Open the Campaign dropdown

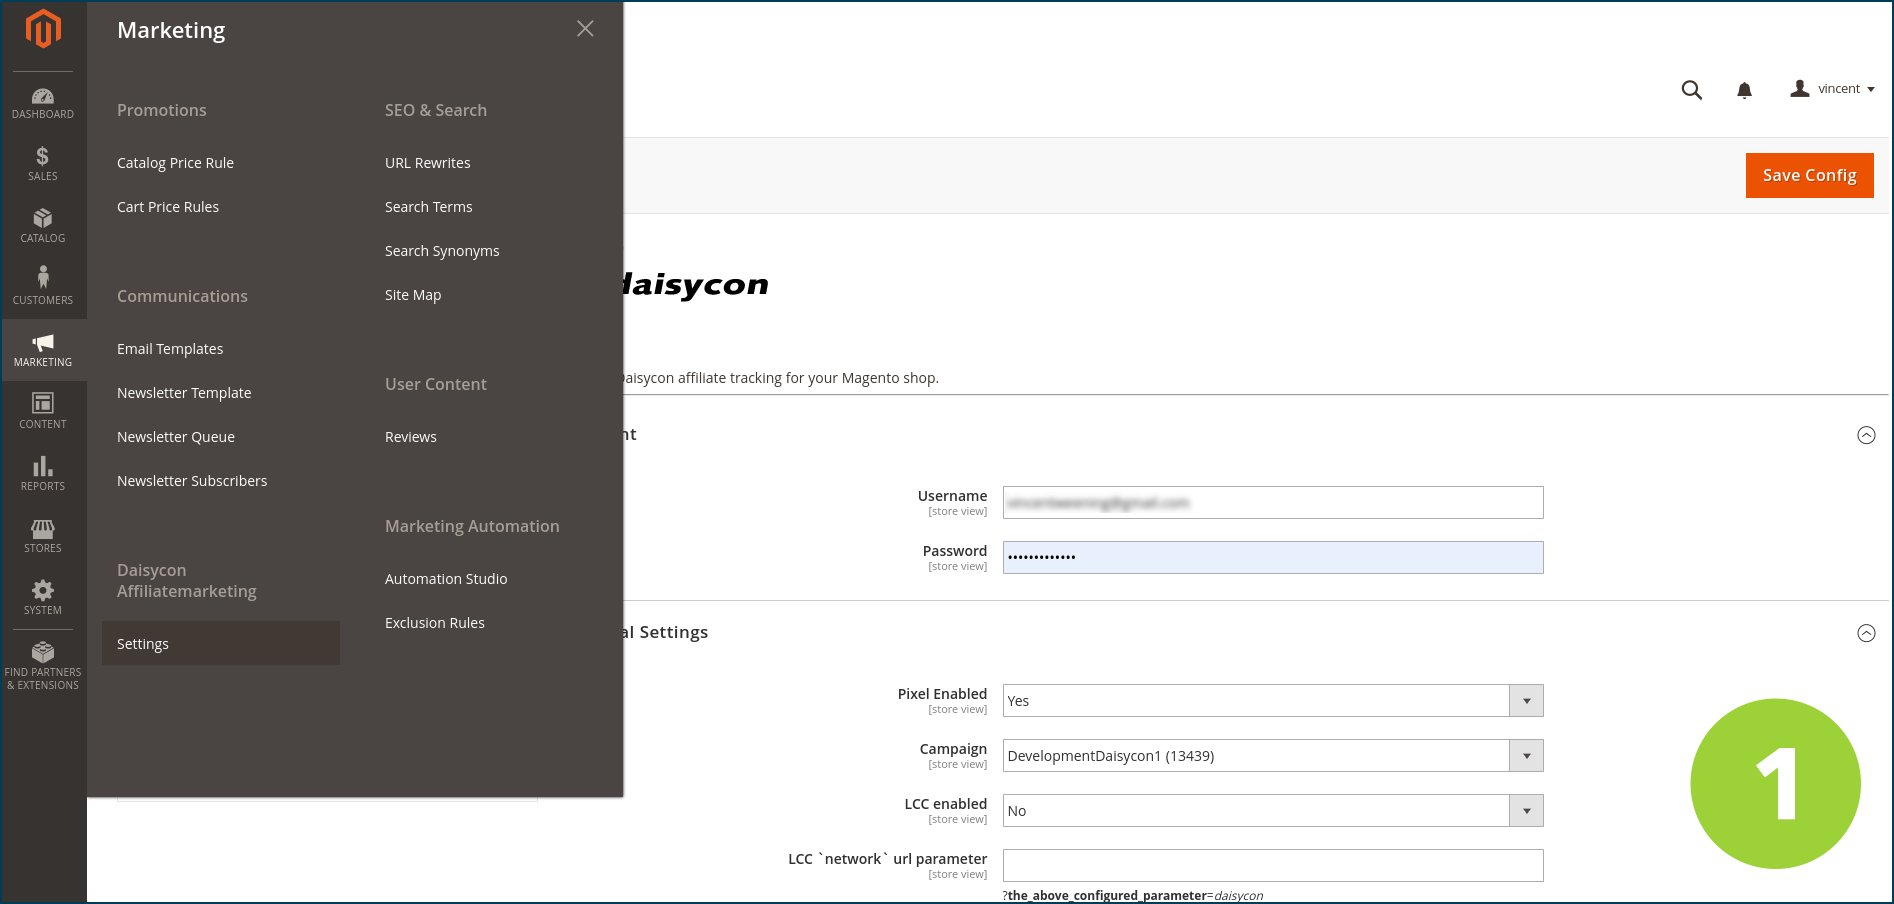[1273, 756]
